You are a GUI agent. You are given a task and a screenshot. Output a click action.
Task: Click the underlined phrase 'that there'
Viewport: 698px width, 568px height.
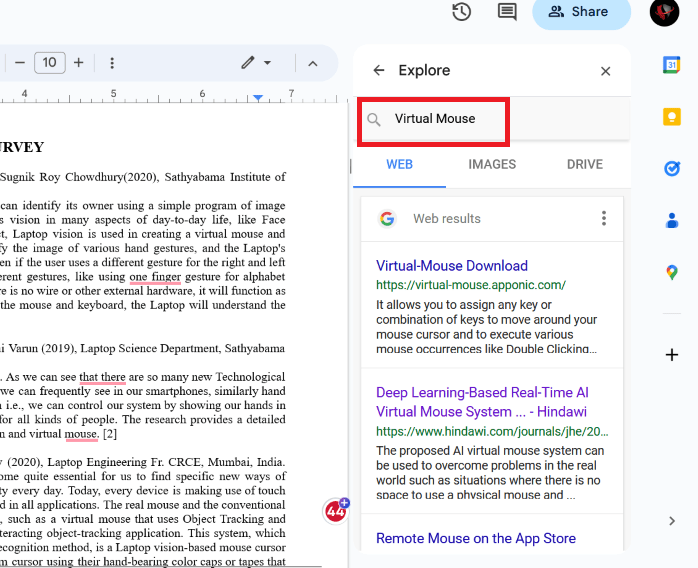[102, 377]
